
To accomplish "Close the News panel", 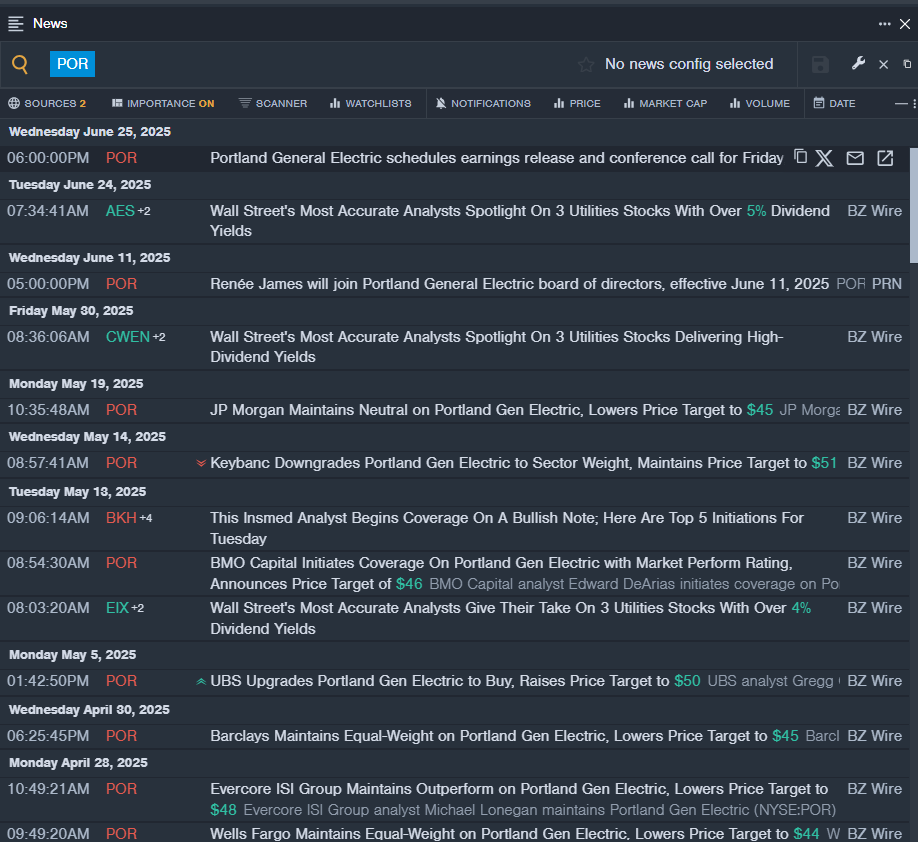I will pyautogui.click(x=905, y=24).
